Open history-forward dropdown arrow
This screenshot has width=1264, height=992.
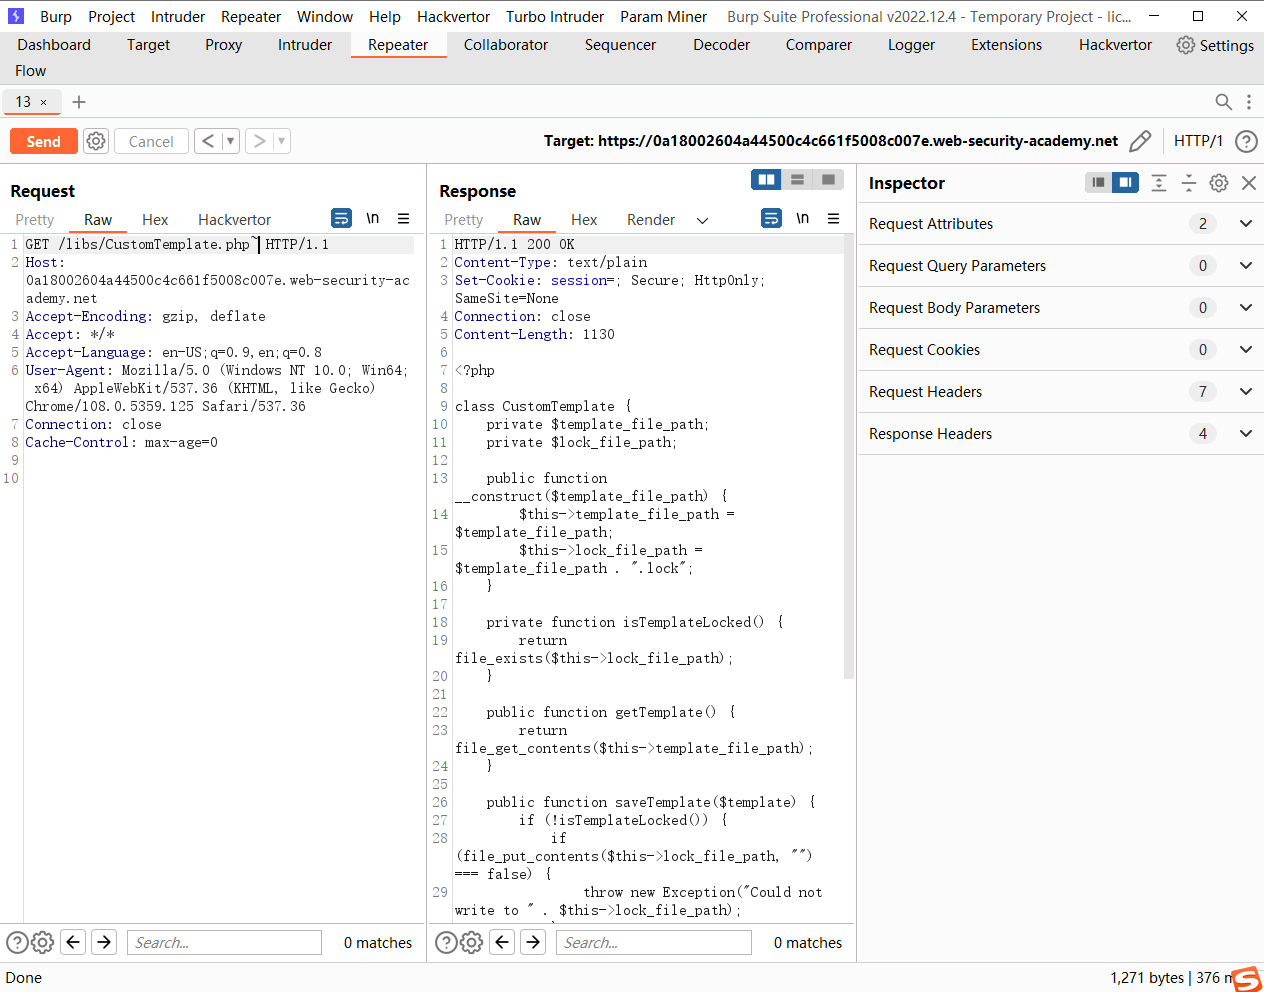click(x=282, y=141)
